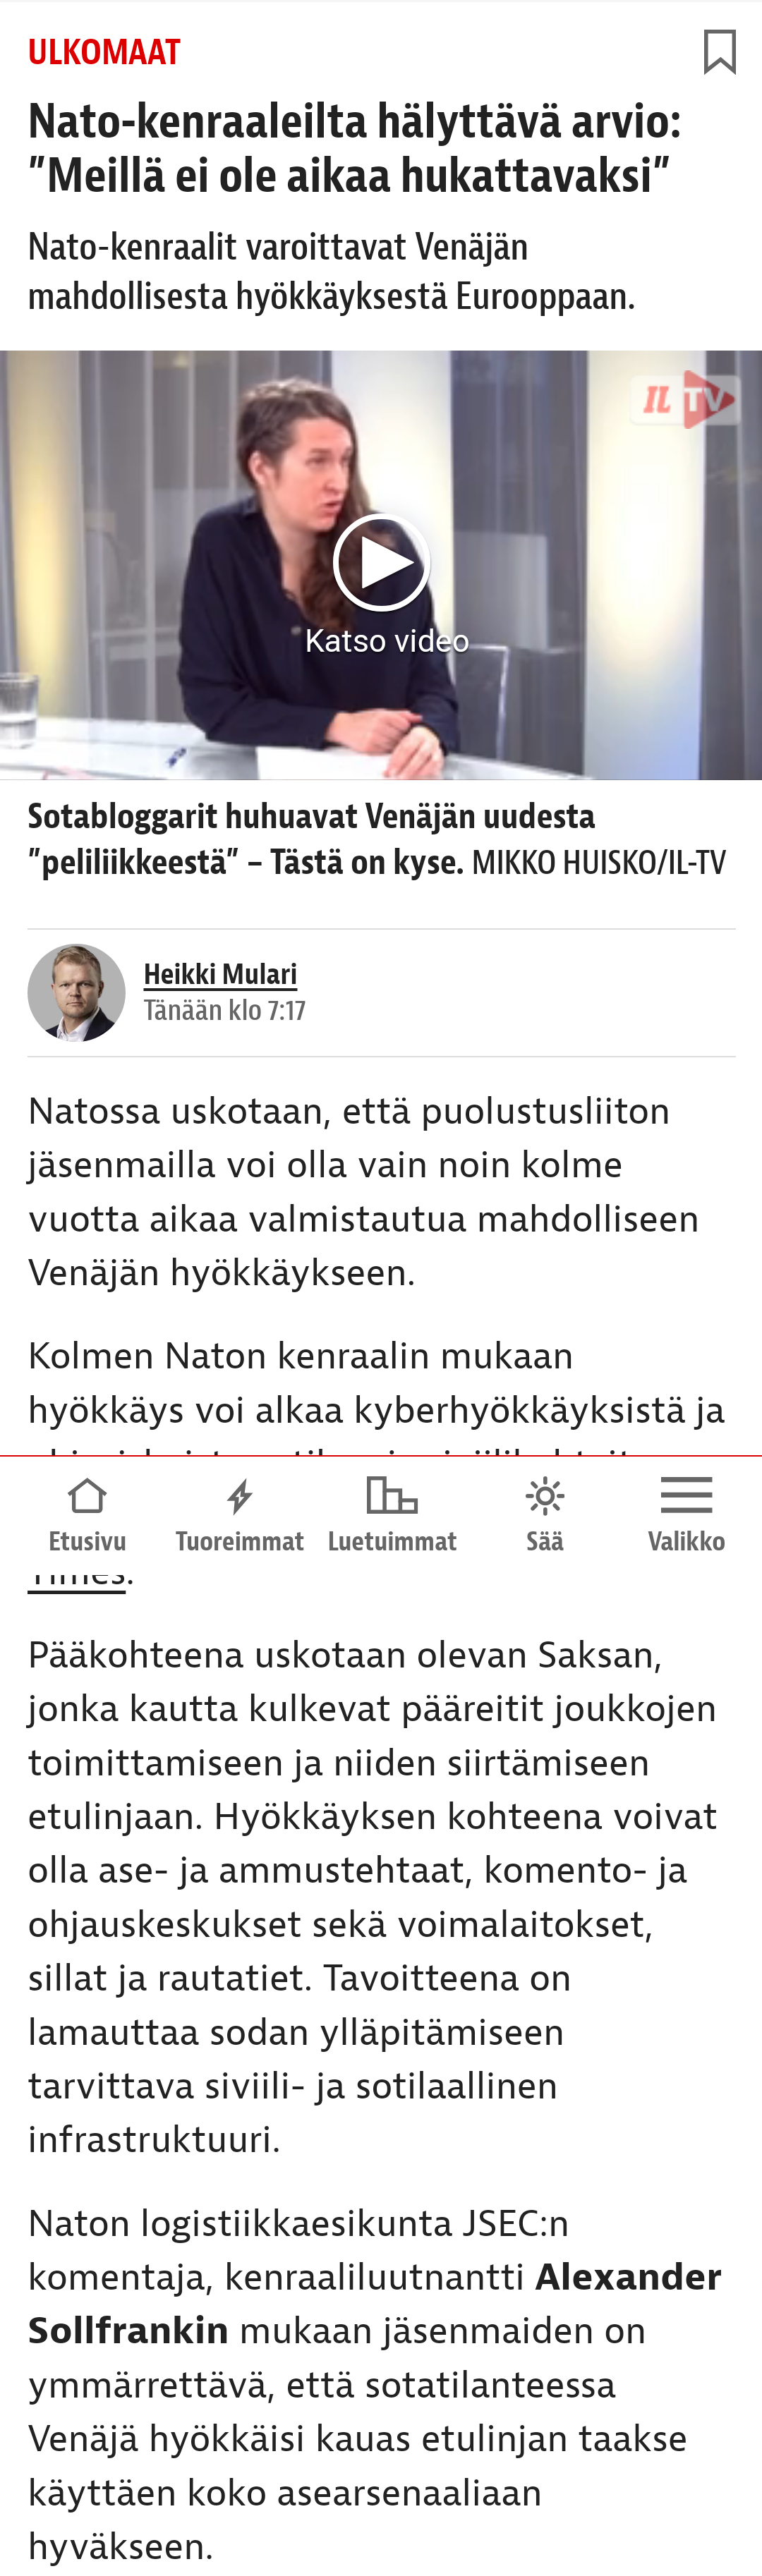Open Sää weather sun icon

coord(545,1496)
